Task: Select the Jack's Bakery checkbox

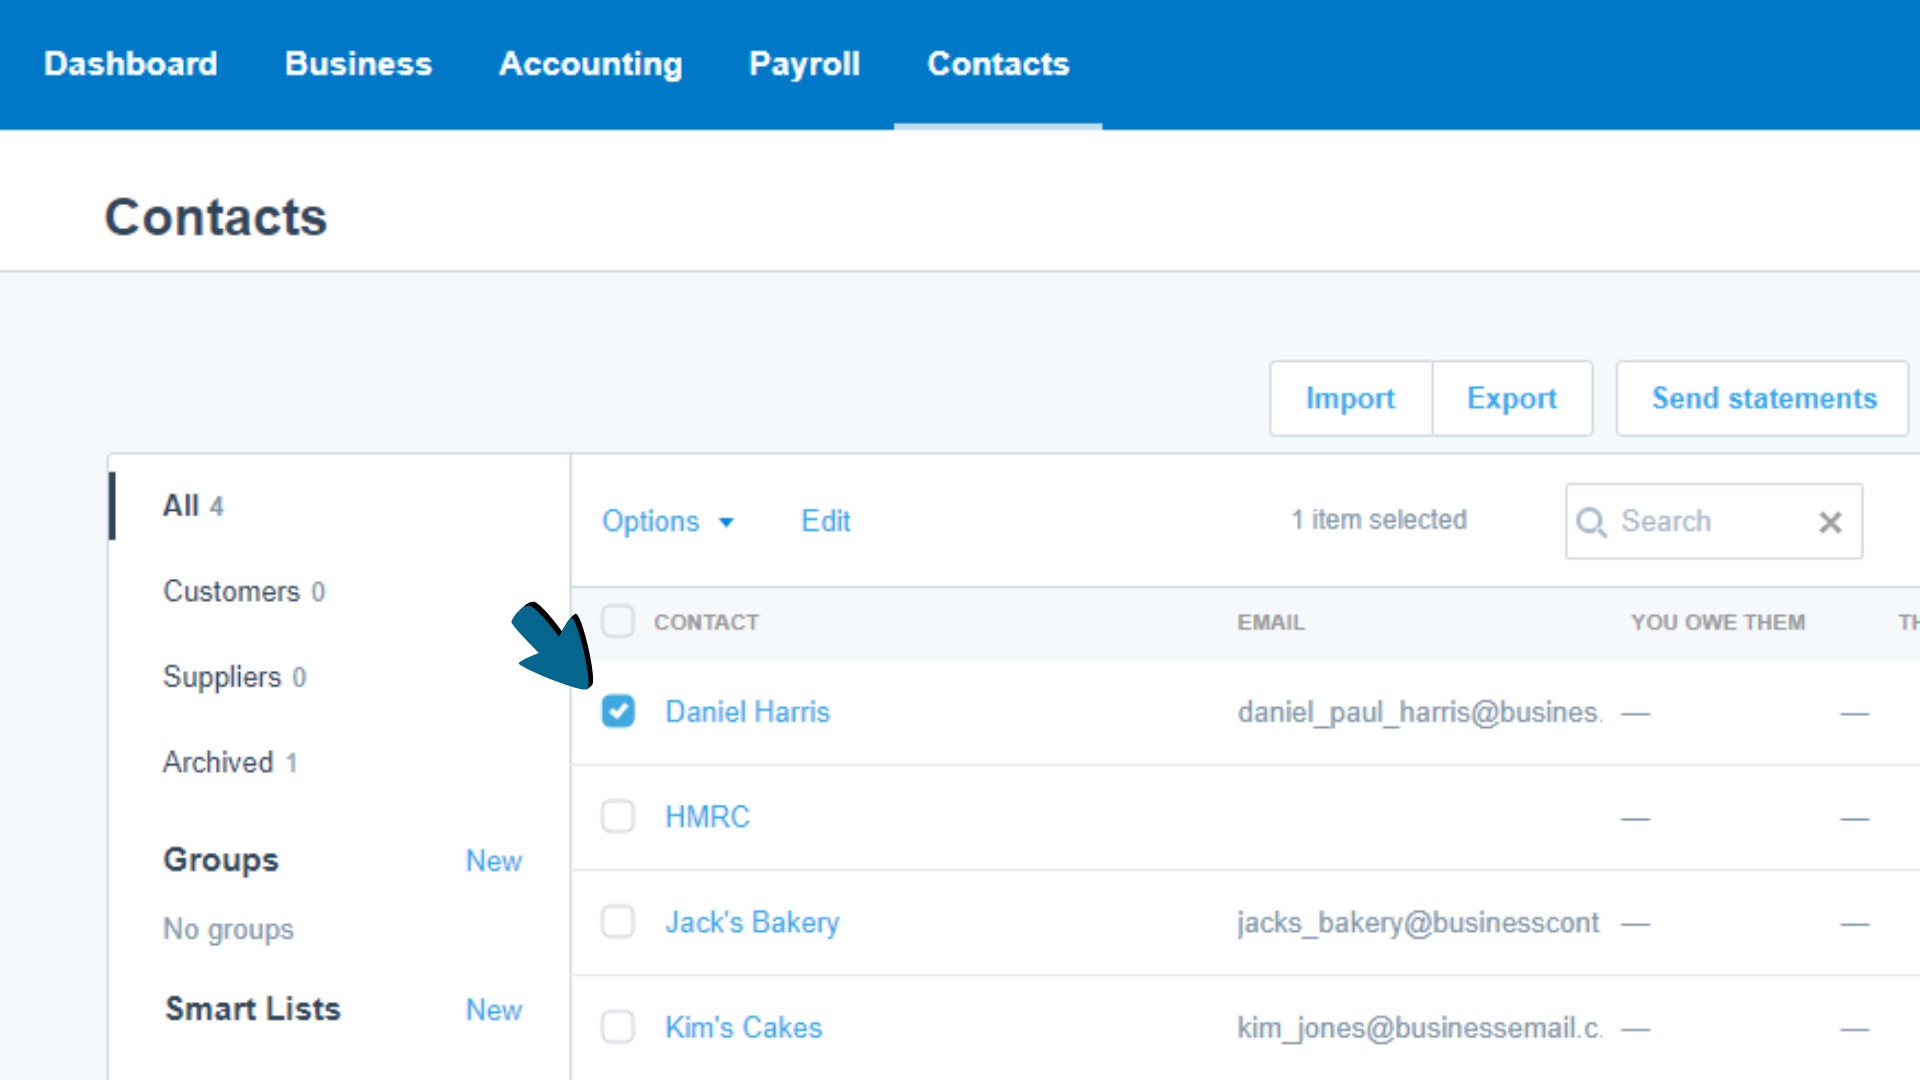Action: tap(618, 922)
